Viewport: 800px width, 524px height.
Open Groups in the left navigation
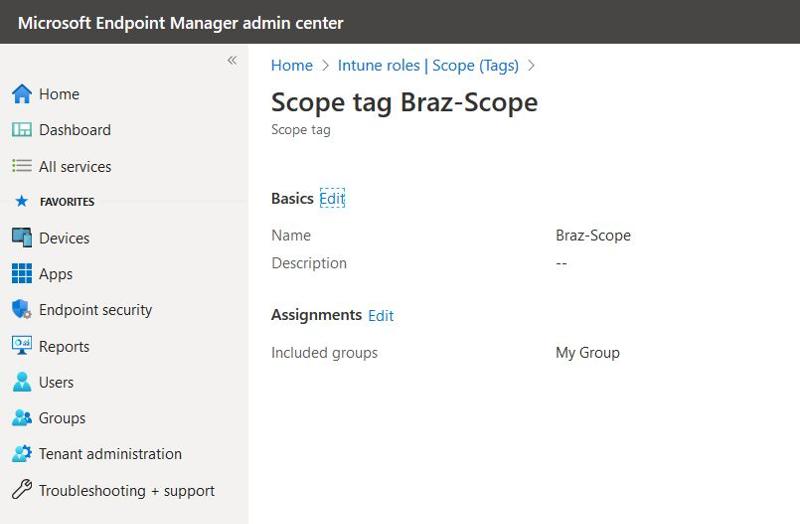[62, 418]
